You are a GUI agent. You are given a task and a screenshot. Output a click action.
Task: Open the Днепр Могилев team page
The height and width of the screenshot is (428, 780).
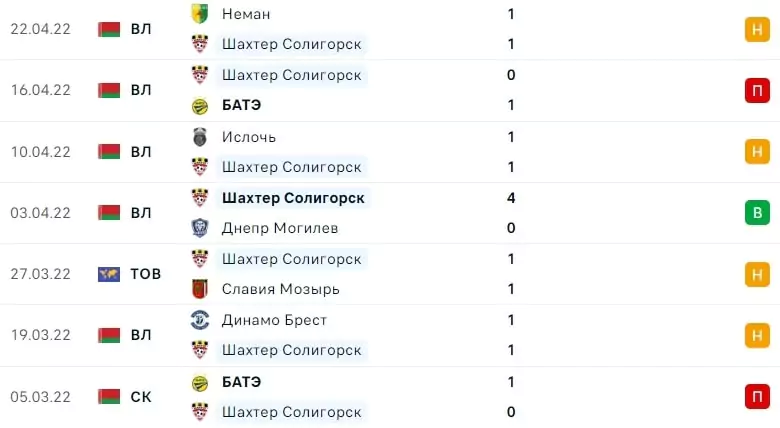(x=280, y=228)
